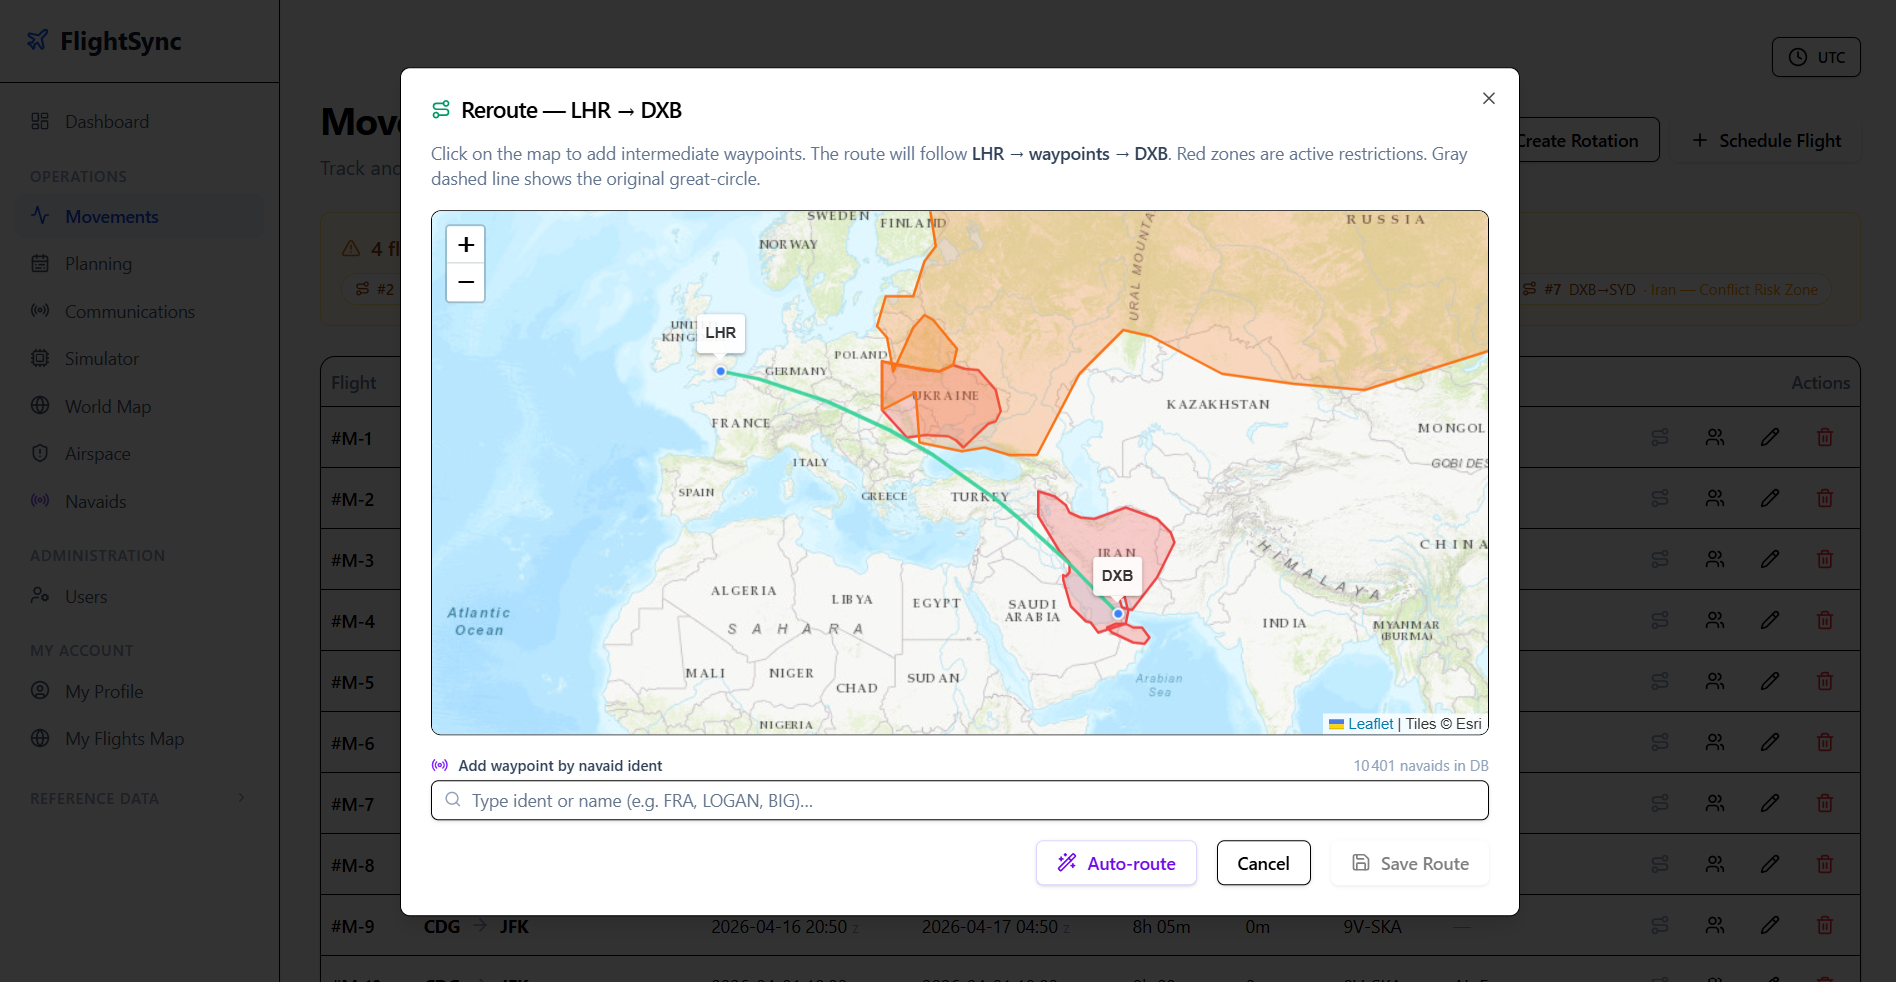Open crew assignment for flight #M-2
This screenshot has width=1896, height=982.
1715,498
